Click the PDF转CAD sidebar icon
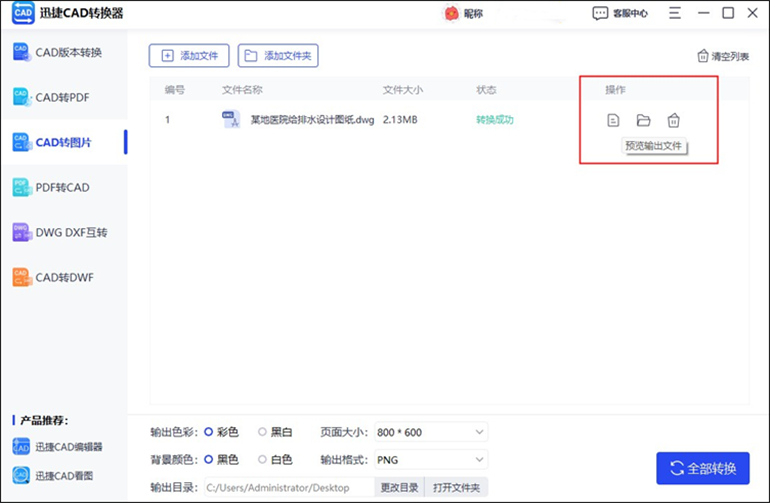This screenshot has height=503, width=770. (21, 187)
